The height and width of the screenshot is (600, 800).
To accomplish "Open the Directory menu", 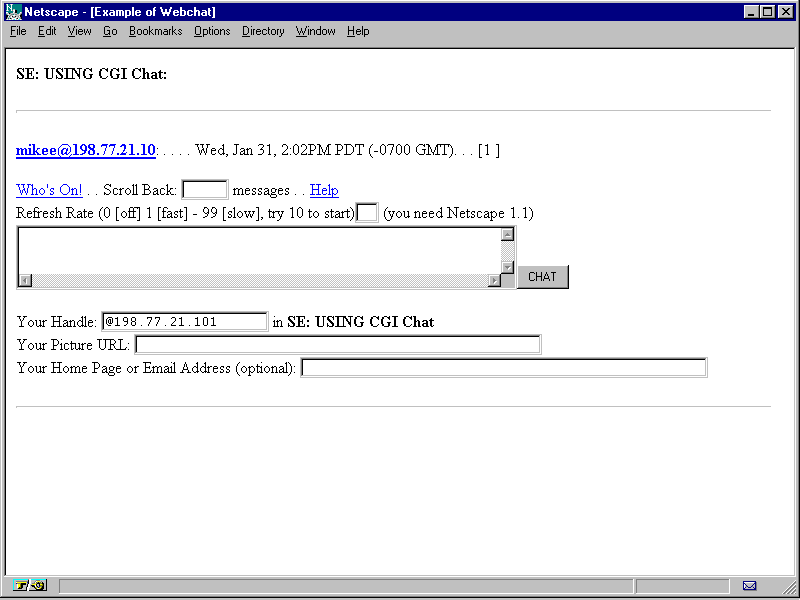I will (x=263, y=31).
